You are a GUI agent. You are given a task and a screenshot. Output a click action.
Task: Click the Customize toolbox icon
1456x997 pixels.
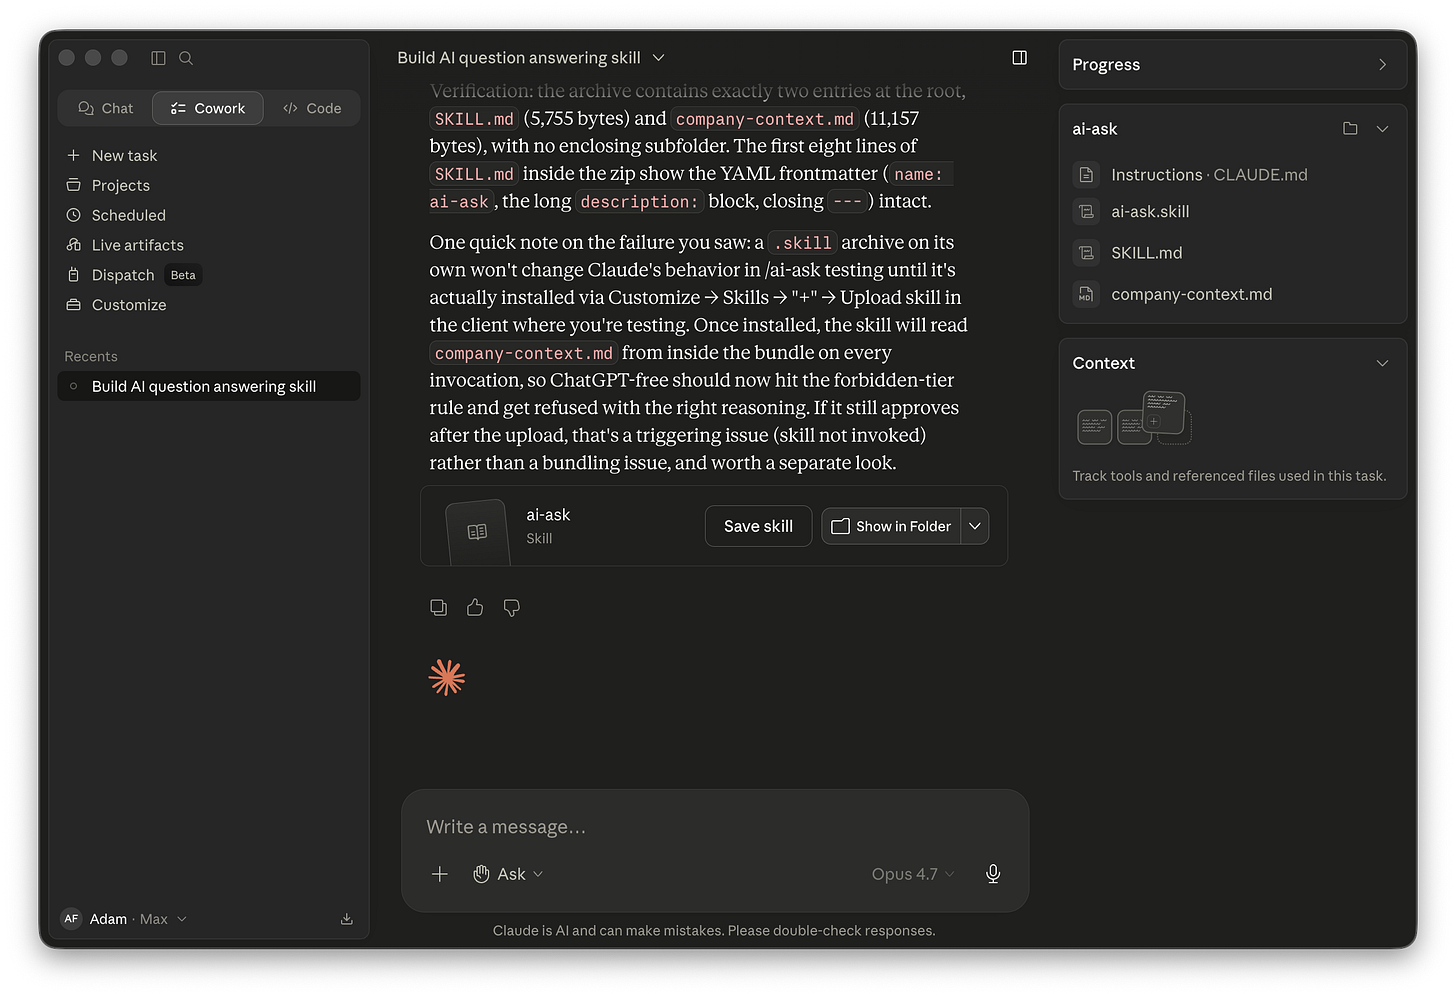(73, 305)
